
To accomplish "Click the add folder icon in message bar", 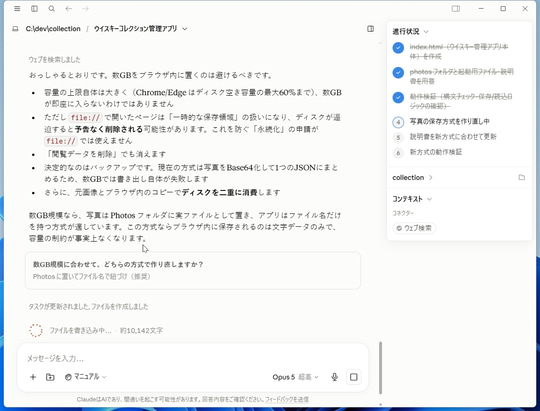I will [x=50, y=377].
